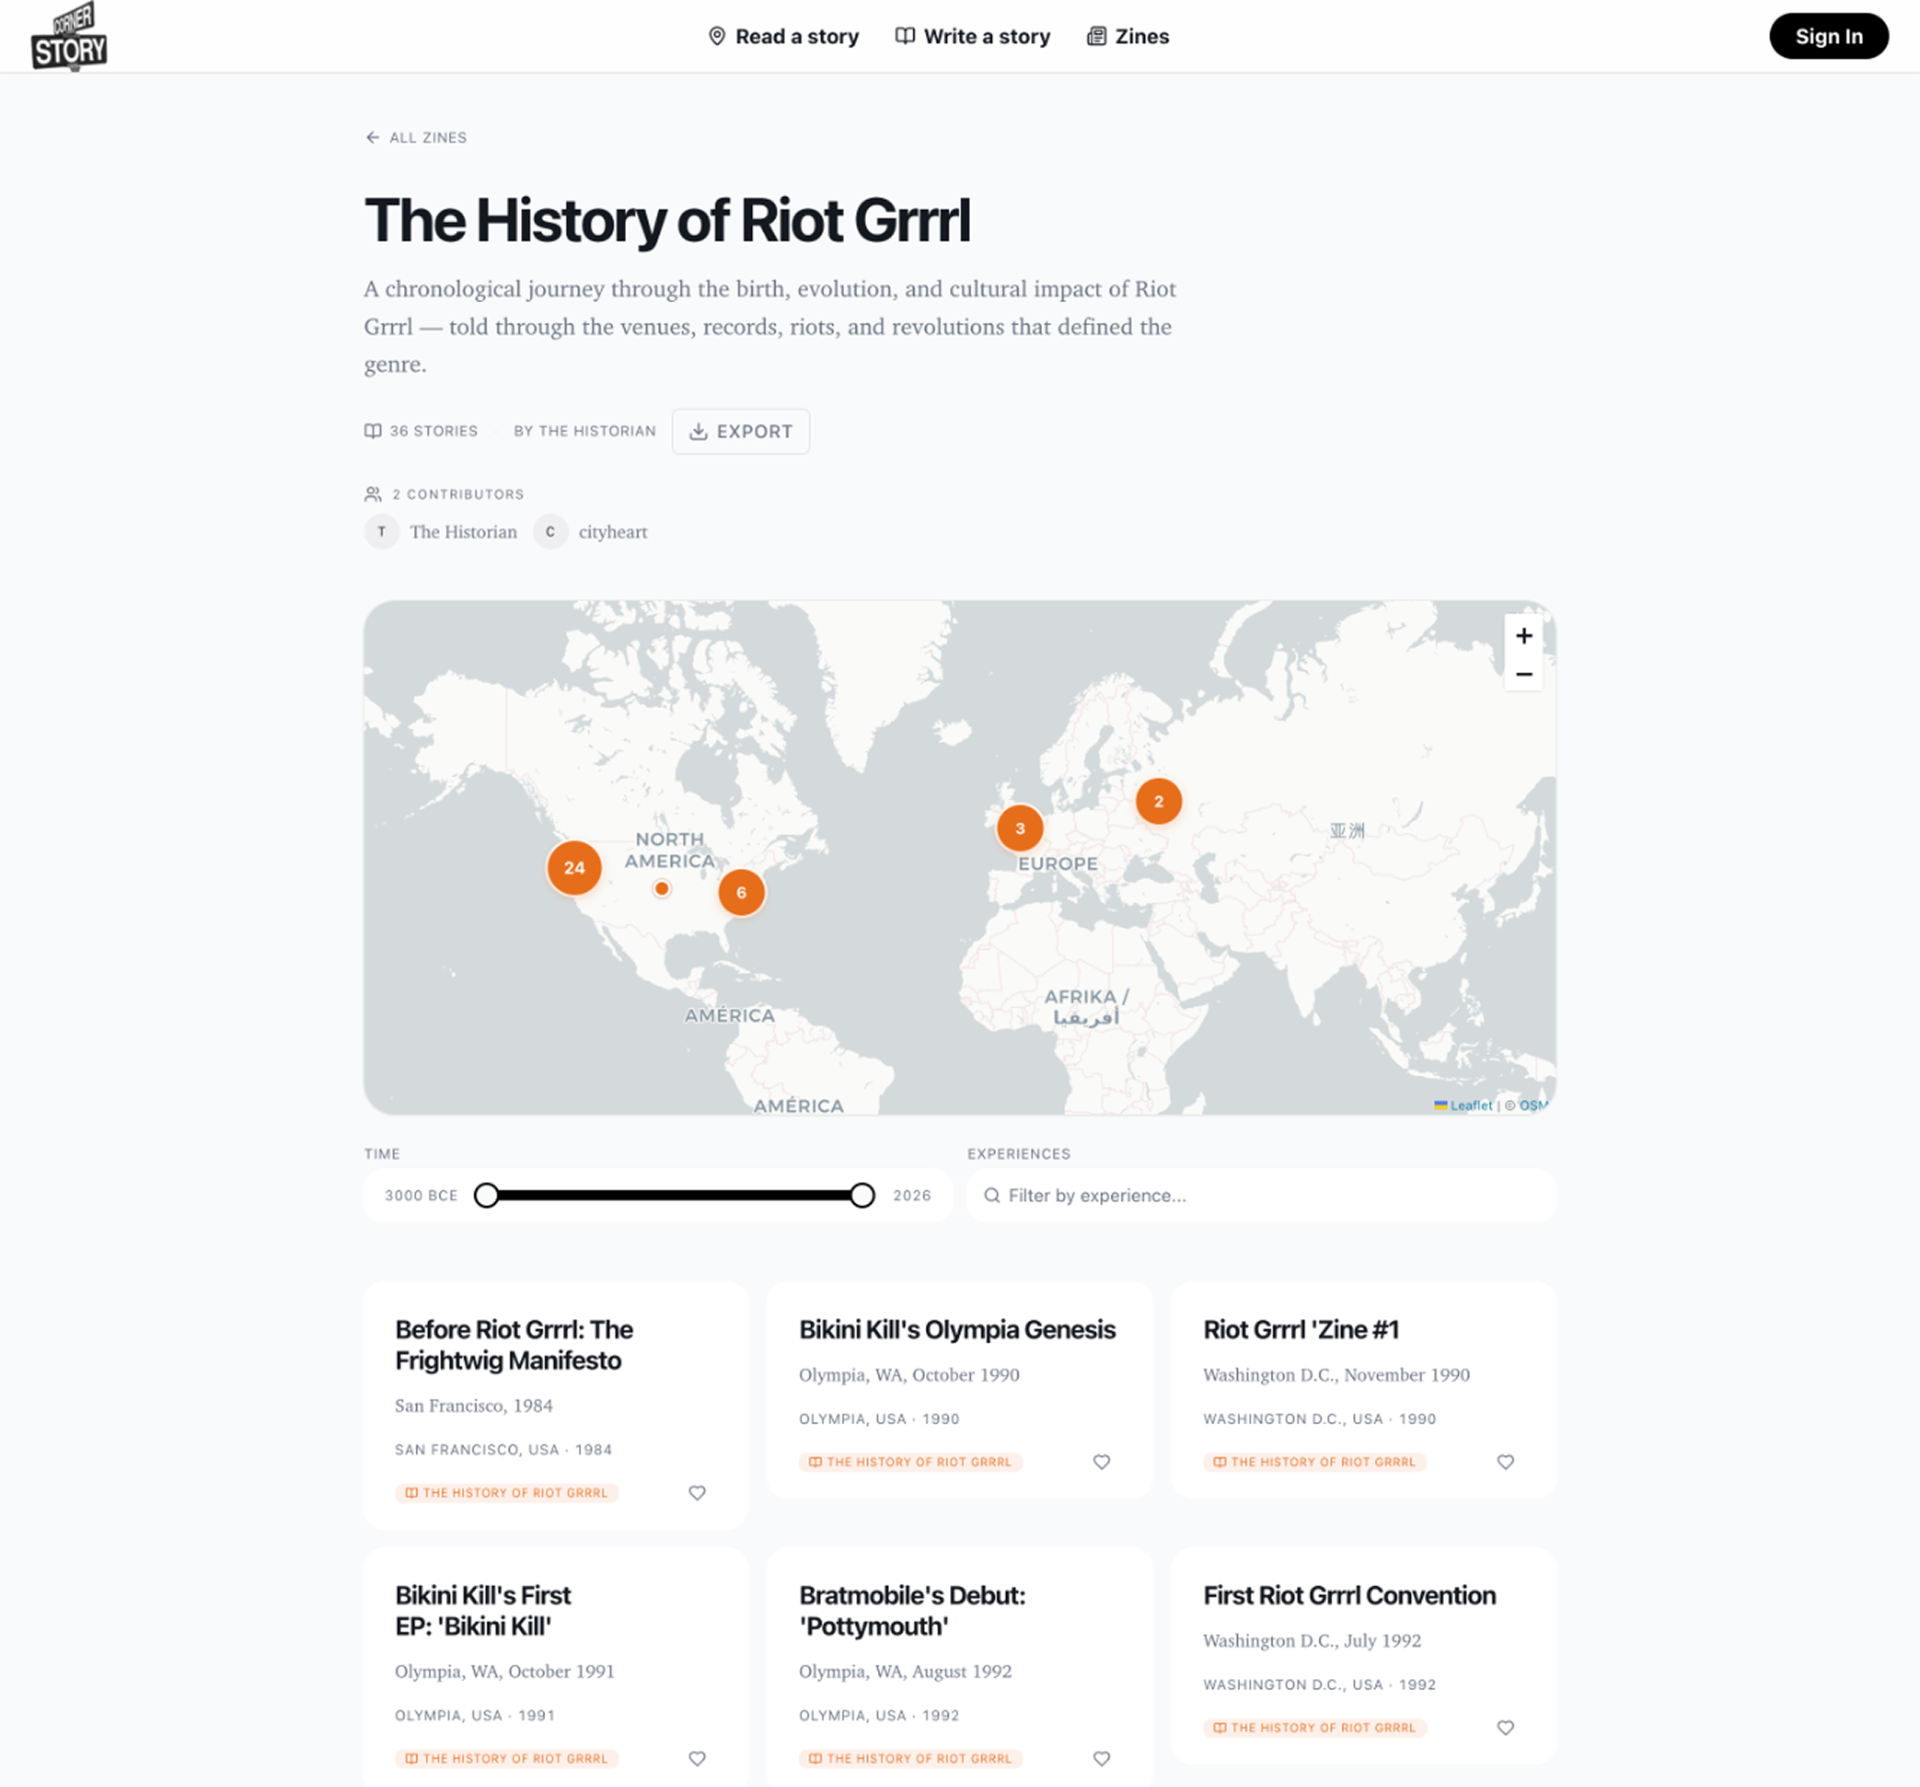Export this zine
Viewport: 1920px width, 1787px height.
coord(741,431)
